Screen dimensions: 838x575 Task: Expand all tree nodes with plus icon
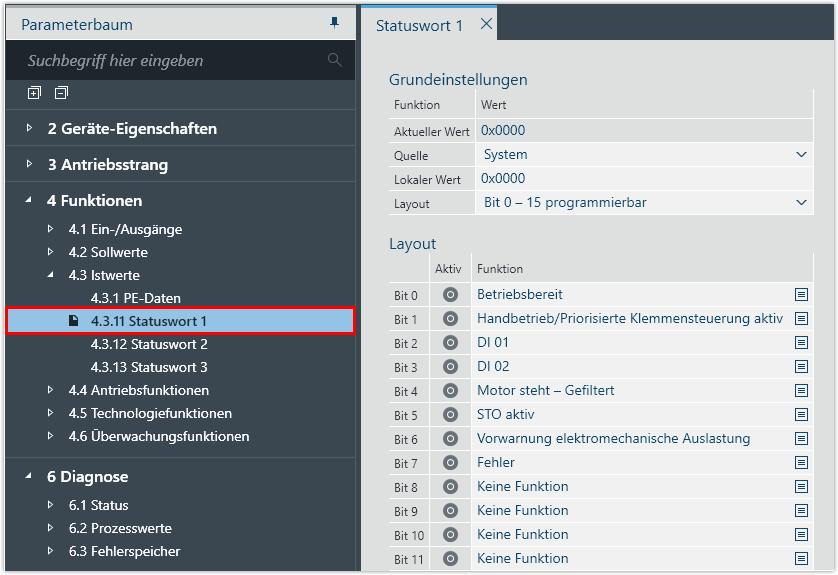click(34, 93)
